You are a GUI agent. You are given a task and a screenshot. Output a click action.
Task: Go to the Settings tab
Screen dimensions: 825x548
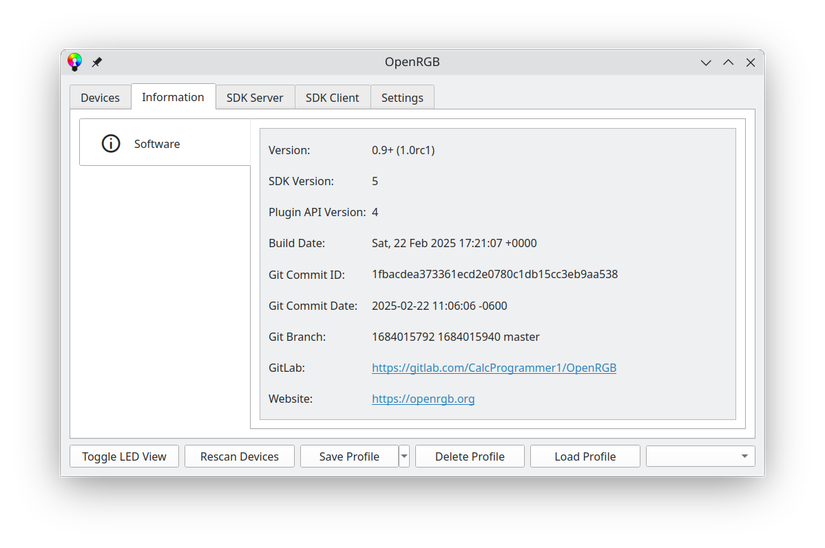coord(403,98)
